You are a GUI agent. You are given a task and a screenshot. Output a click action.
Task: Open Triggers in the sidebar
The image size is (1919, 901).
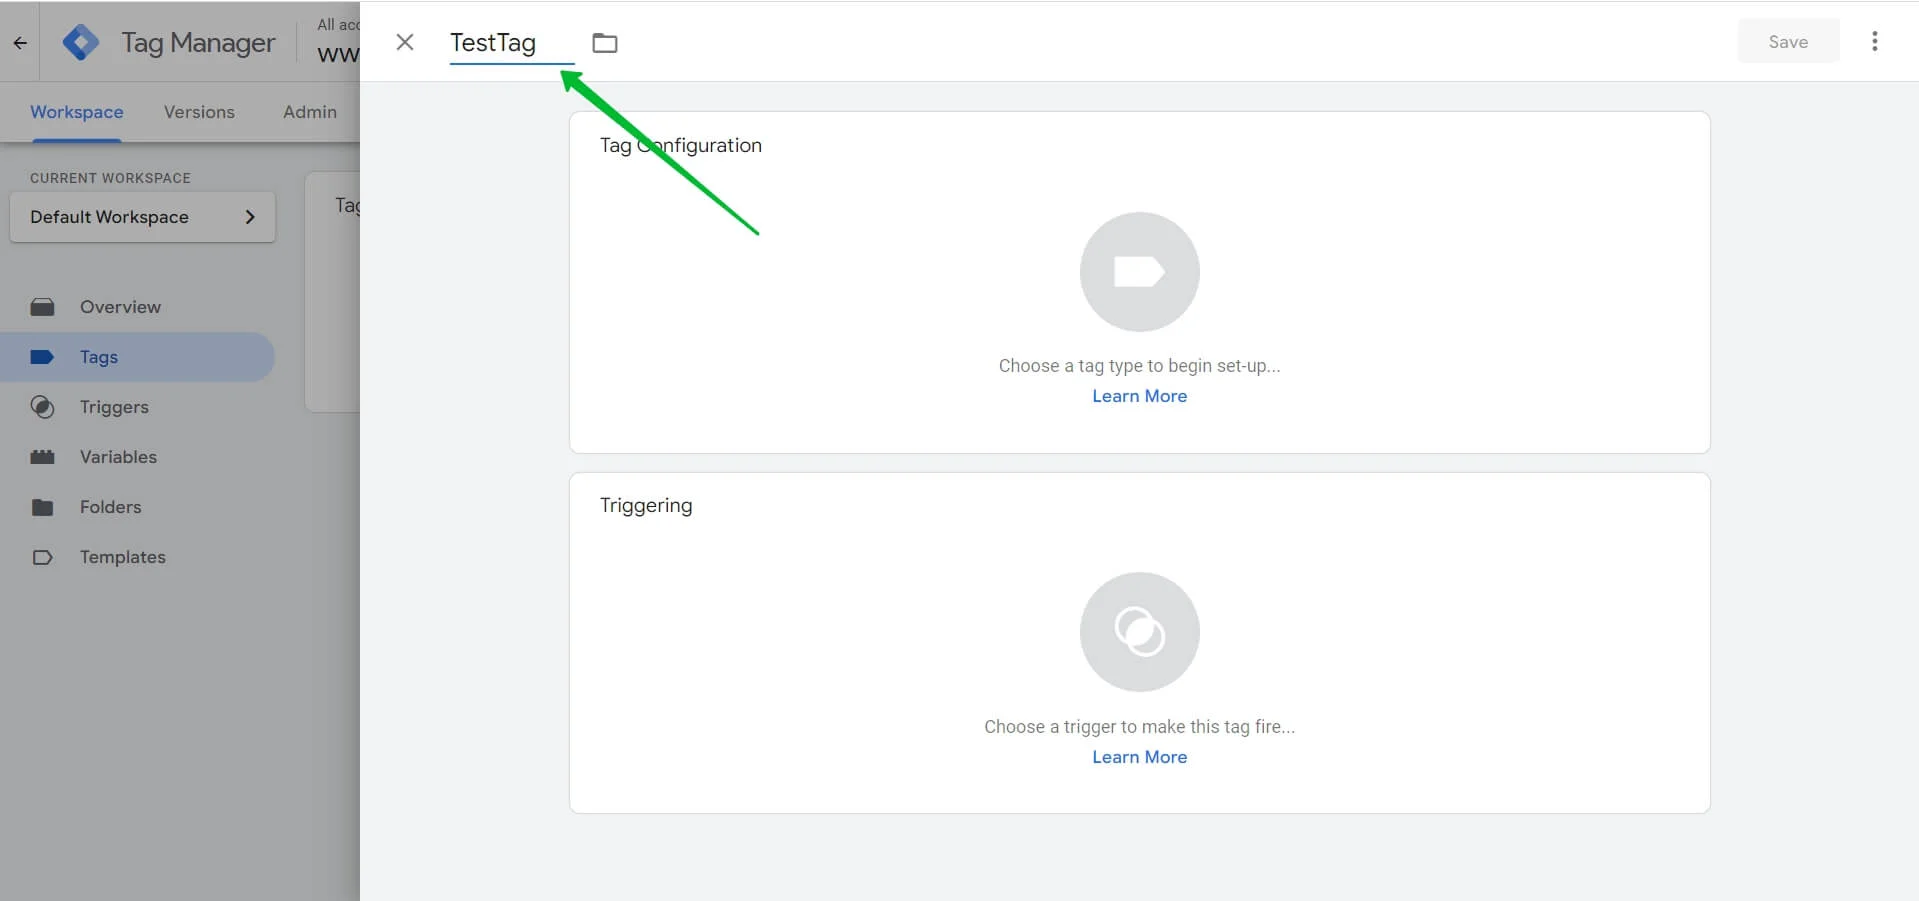[x=137, y=407]
